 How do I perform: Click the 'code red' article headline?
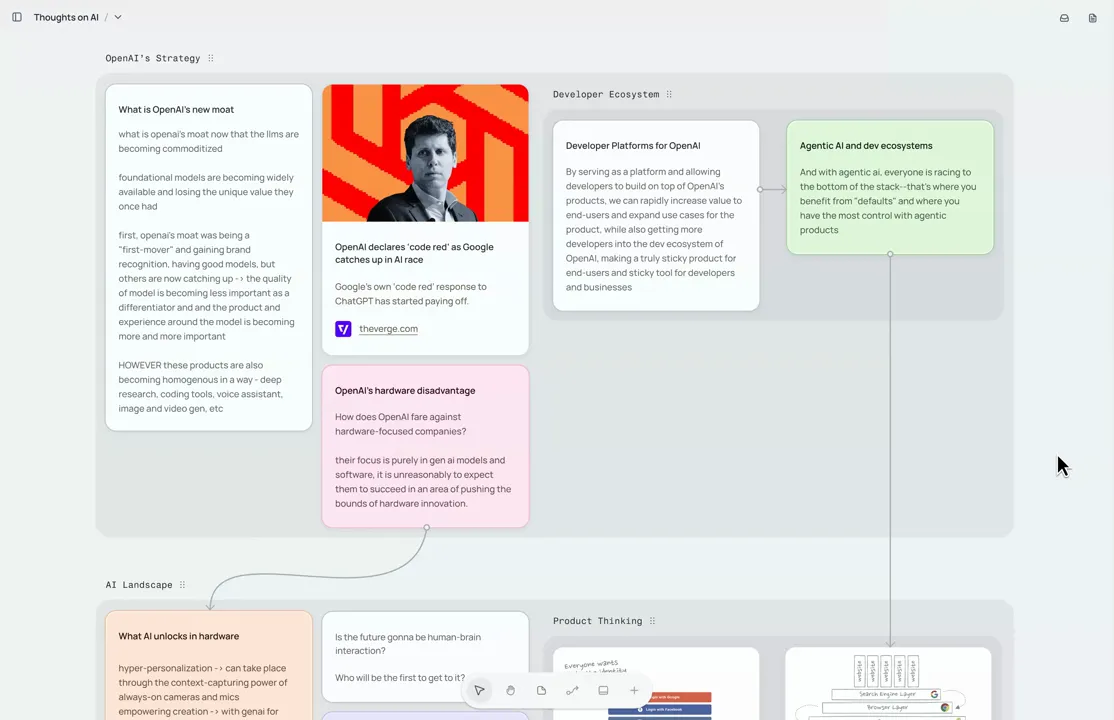(x=414, y=253)
